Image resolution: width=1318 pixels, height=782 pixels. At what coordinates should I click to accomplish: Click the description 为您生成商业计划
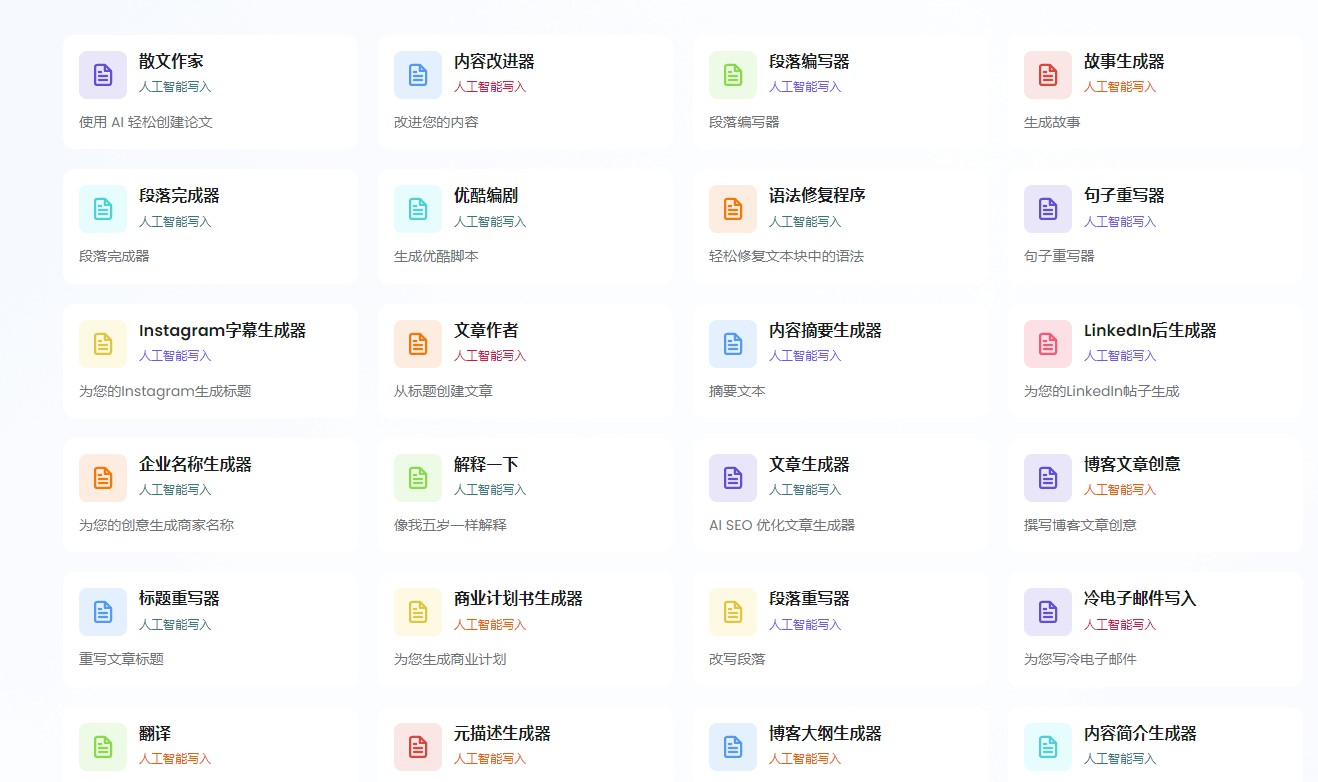point(450,659)
